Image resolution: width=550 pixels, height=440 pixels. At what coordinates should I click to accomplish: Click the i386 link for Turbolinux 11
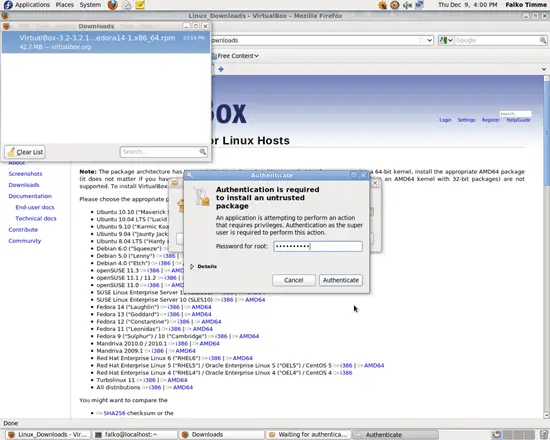pyautogui.click(x=149, y=380)
